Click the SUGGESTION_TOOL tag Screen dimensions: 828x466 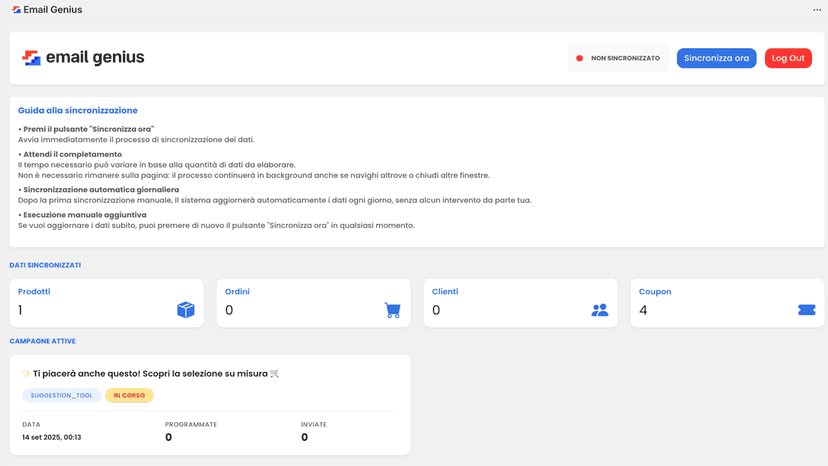tap(61, 395)
